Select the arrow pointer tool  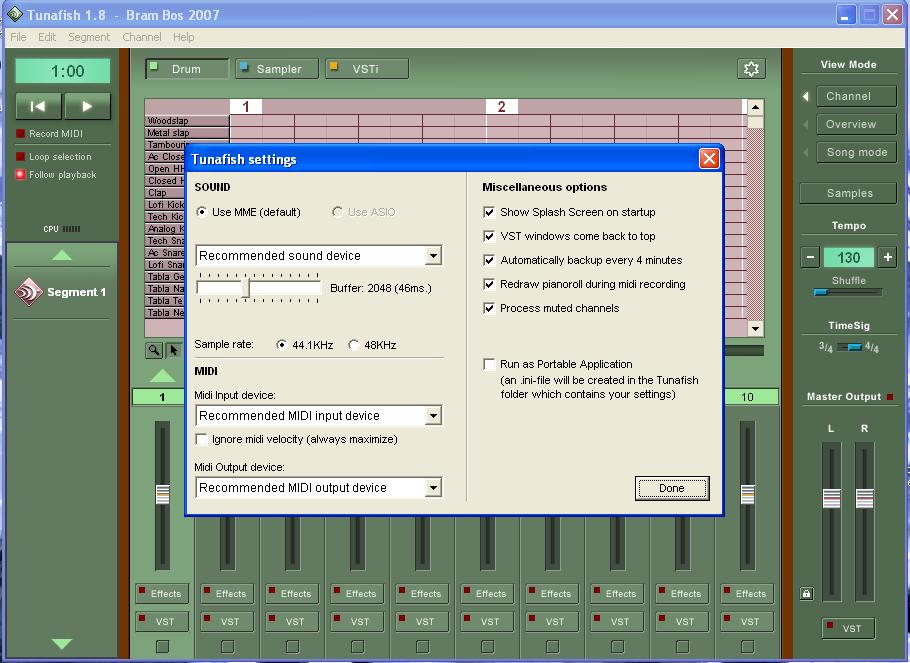pos(174,350)
